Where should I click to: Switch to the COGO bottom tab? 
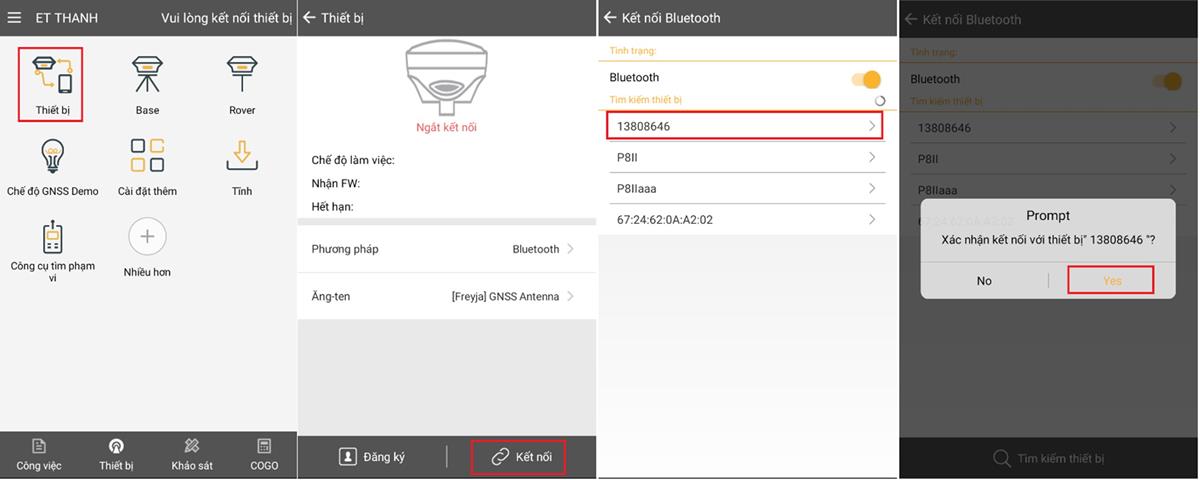coord(264,455)
